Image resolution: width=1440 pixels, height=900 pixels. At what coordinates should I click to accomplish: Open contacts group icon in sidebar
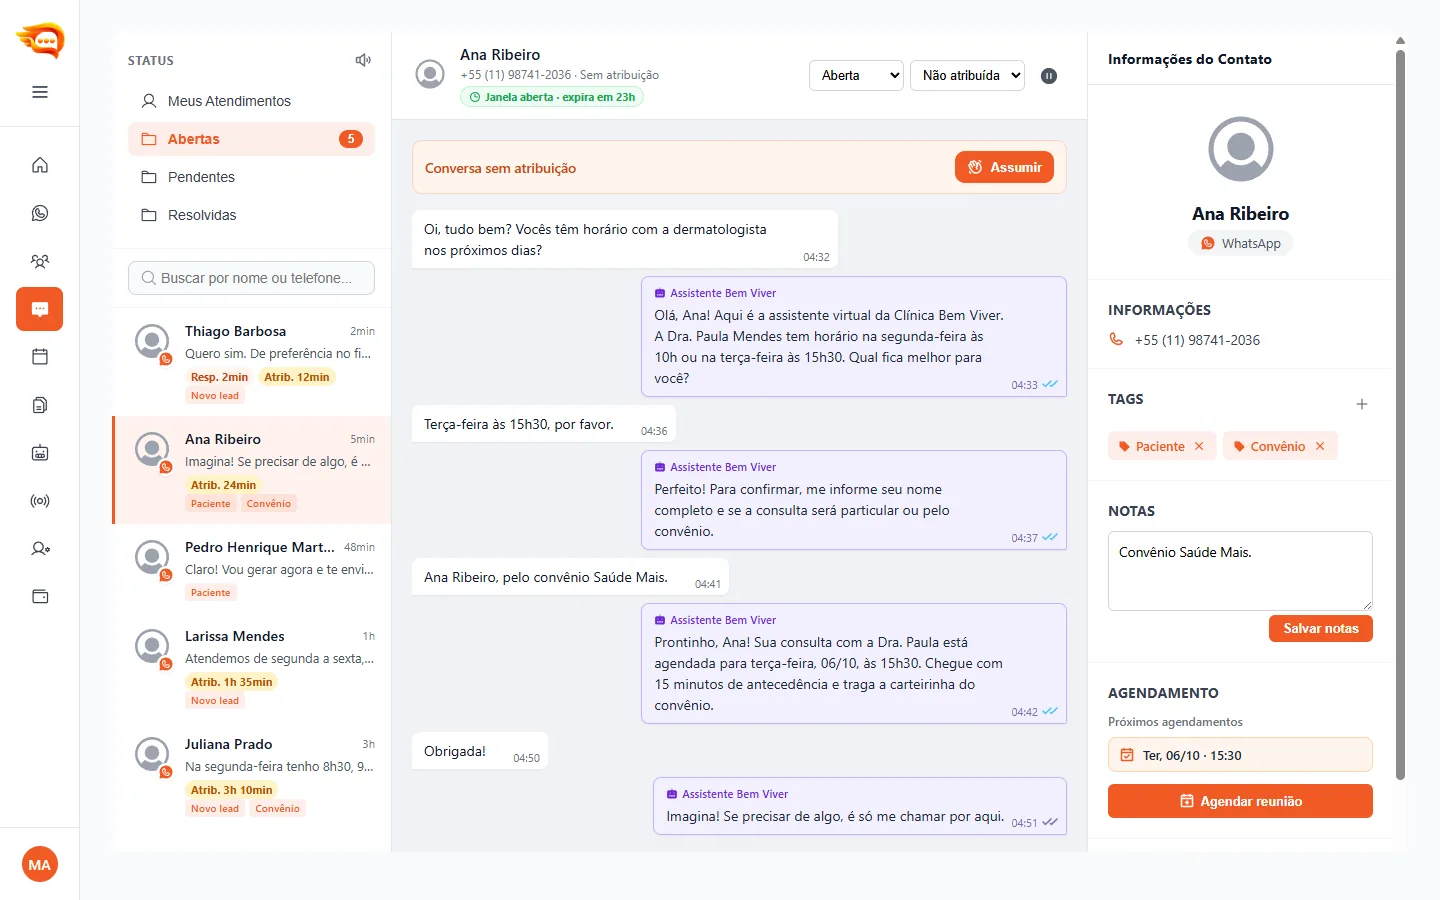40,261
